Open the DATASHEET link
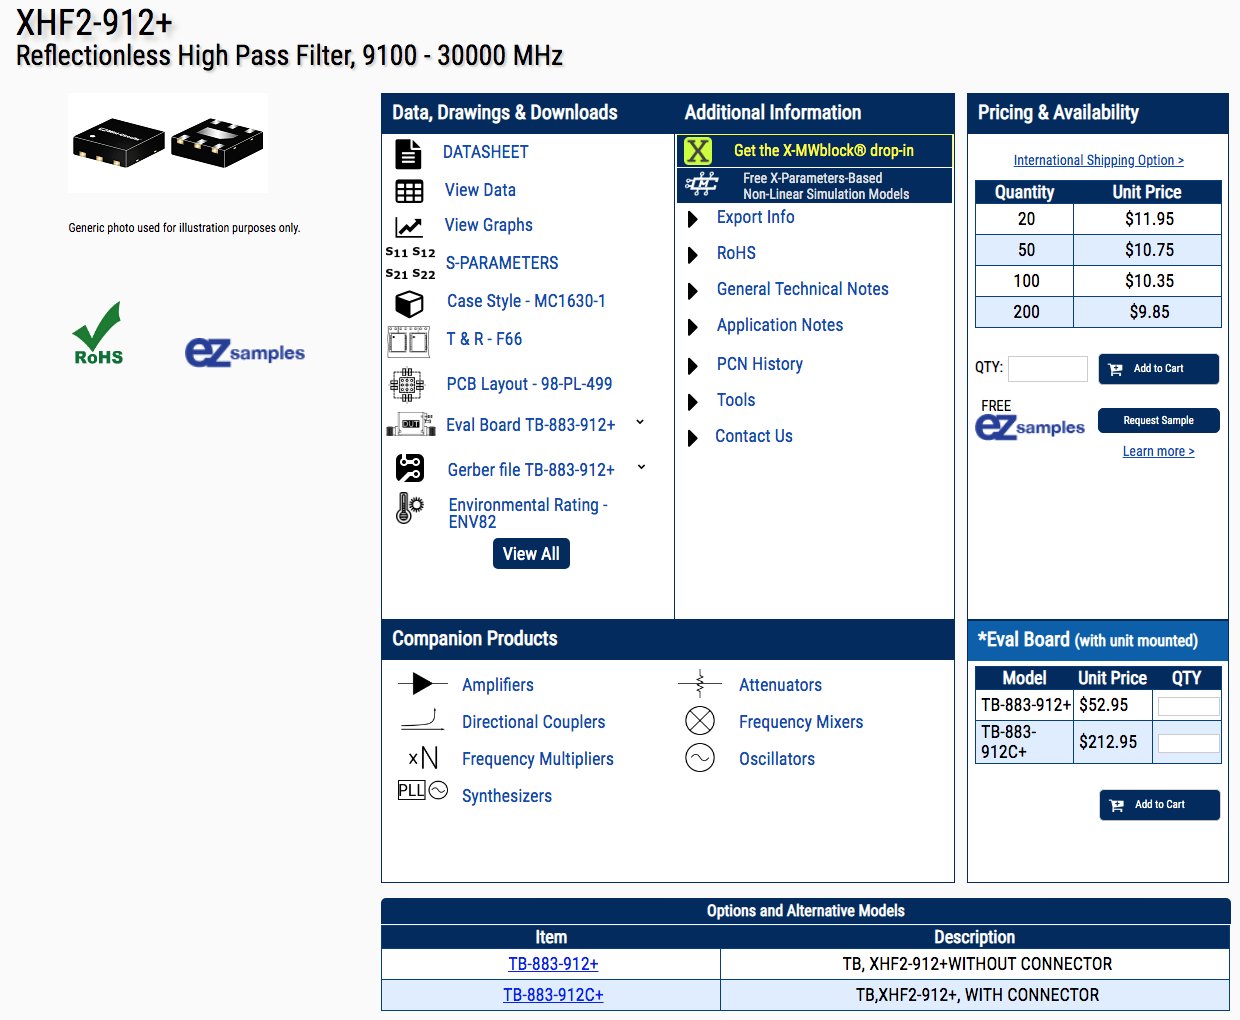 click(x=486, y=152)
